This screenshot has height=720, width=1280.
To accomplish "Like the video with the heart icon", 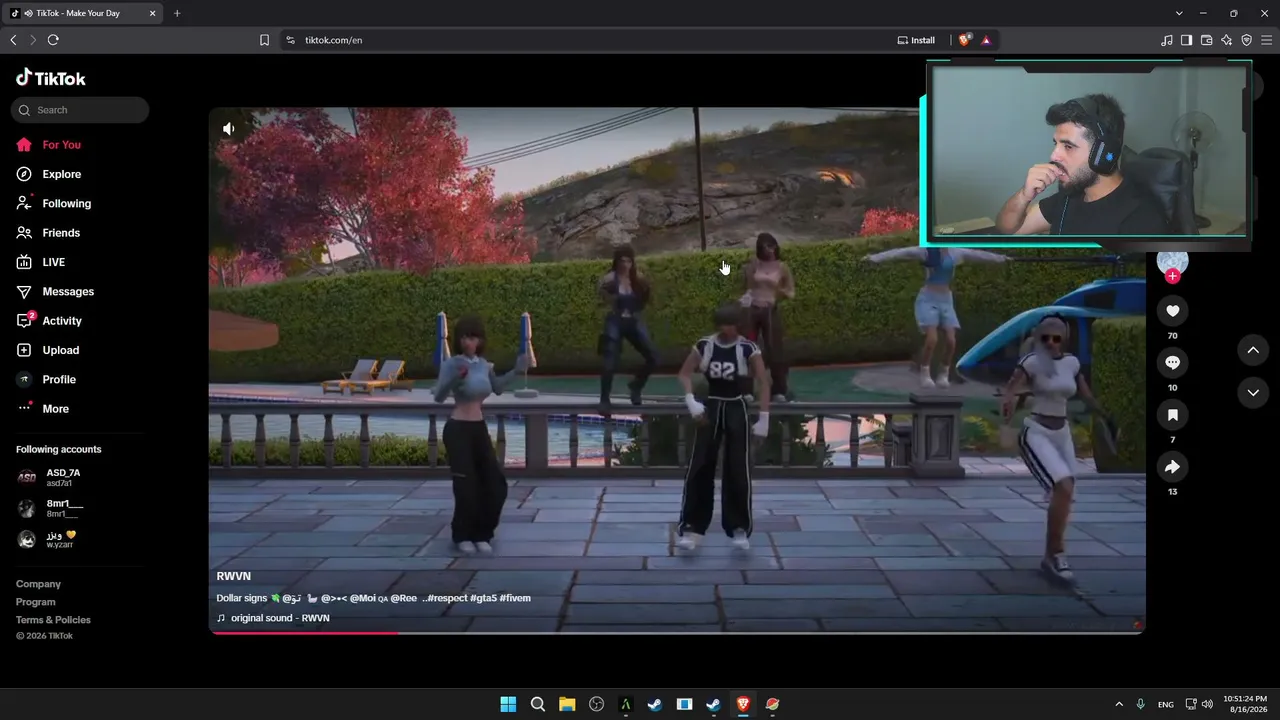I will coord(1173,311).
